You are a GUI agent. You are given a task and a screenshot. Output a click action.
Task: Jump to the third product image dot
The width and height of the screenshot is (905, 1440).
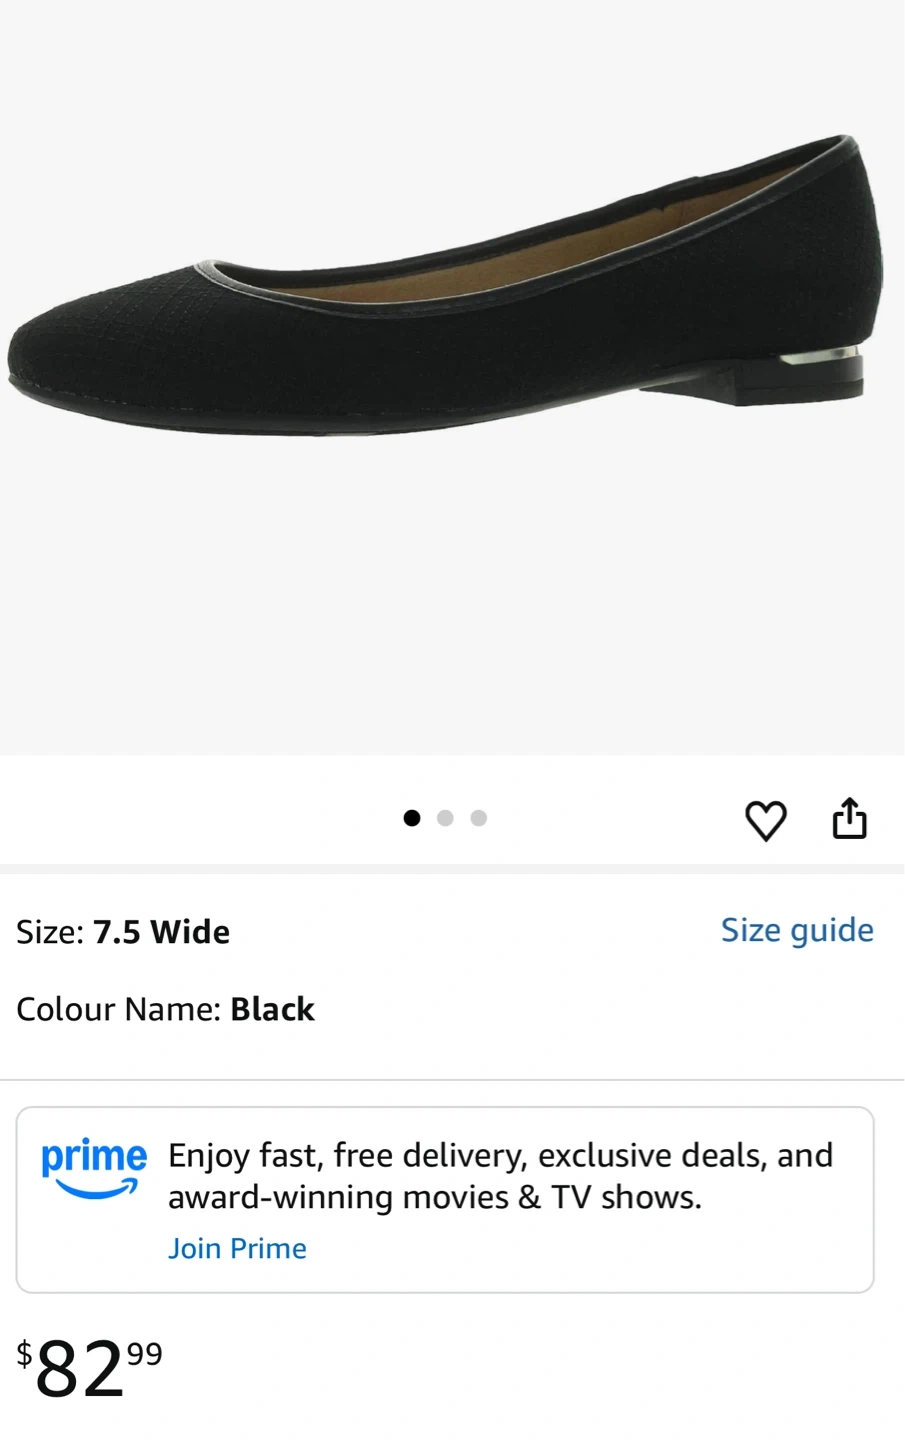pyautogui.click(x=479, y=818)
